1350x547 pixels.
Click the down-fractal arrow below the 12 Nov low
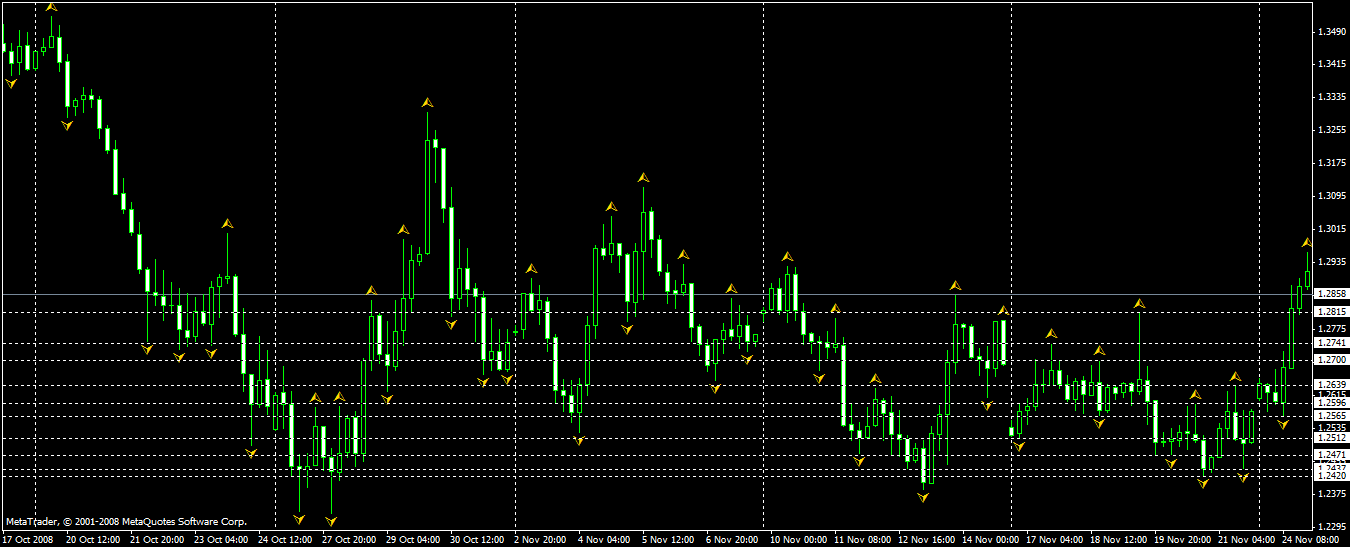coord(923,496)
